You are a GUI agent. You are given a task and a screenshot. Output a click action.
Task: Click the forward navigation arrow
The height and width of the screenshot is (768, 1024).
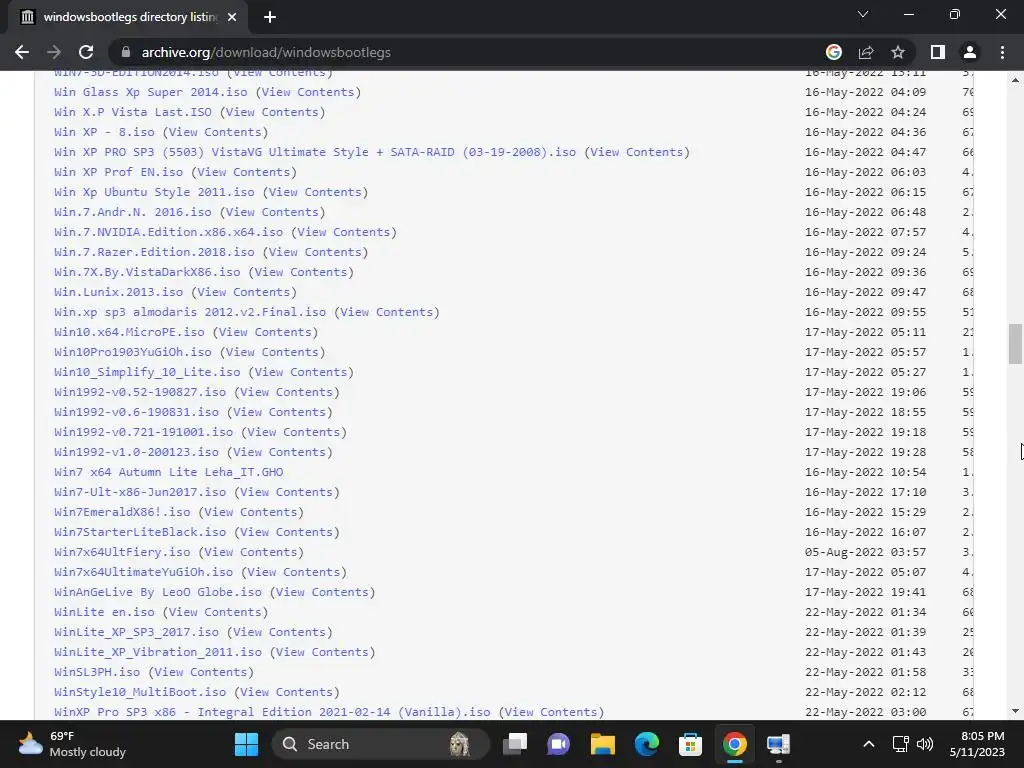(x=54, y=52)
